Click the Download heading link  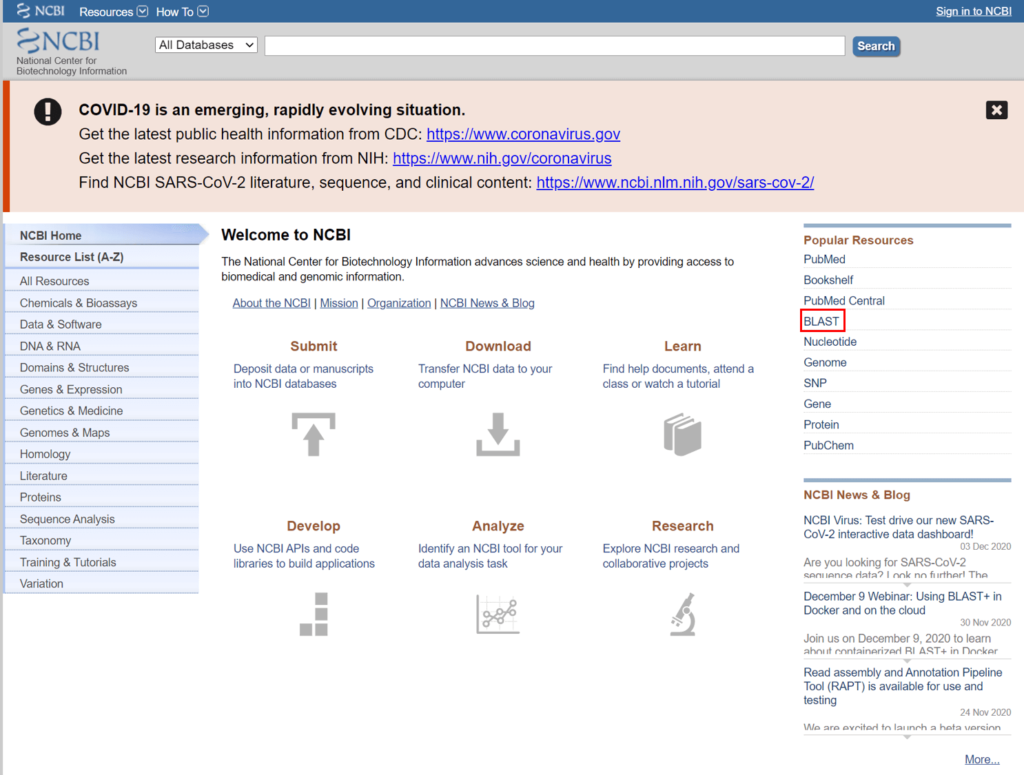[498, 346]
